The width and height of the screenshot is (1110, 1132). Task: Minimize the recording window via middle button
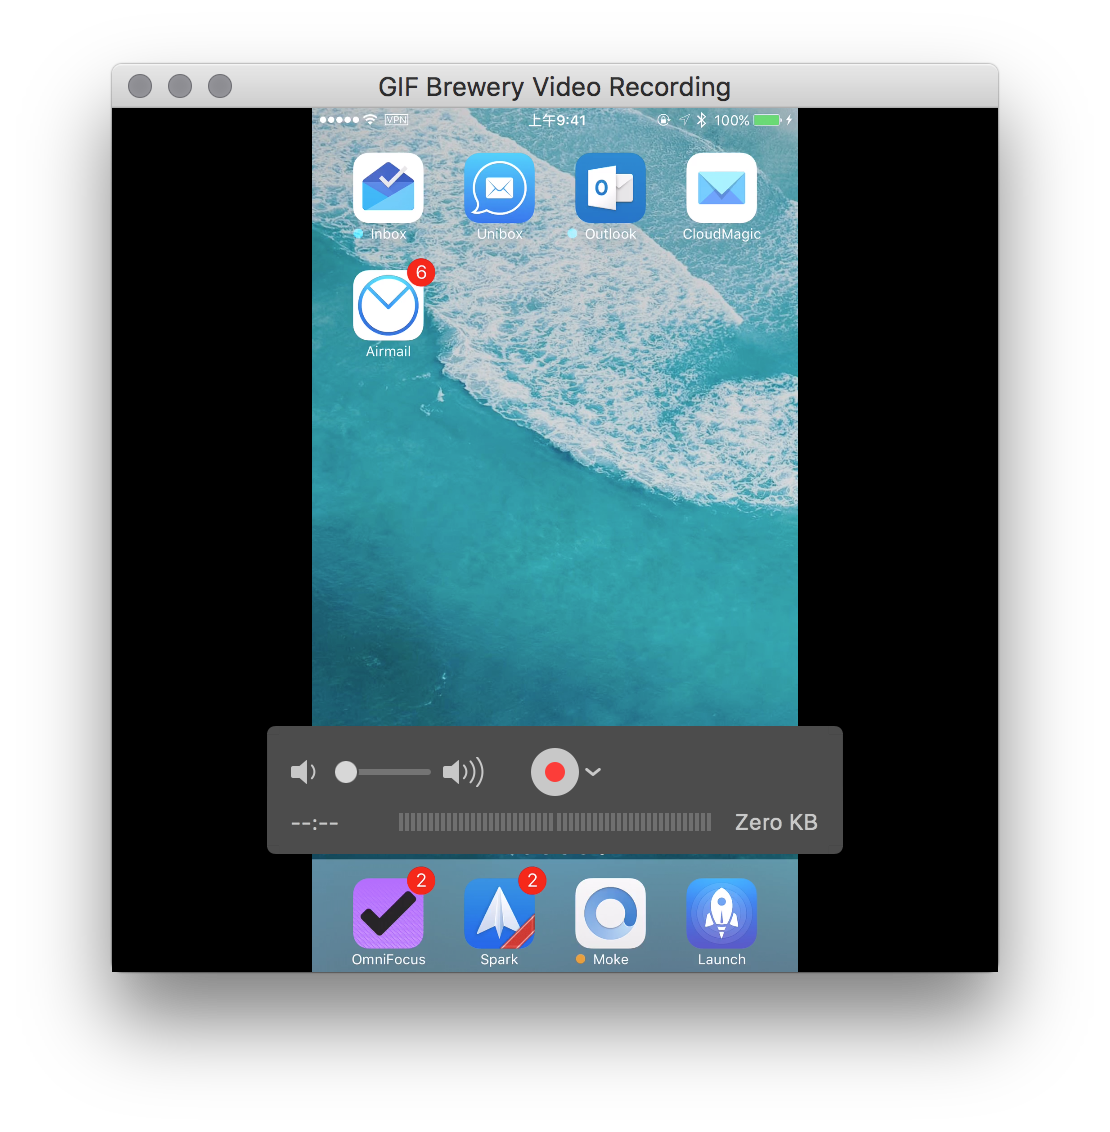tap(180, 86)
